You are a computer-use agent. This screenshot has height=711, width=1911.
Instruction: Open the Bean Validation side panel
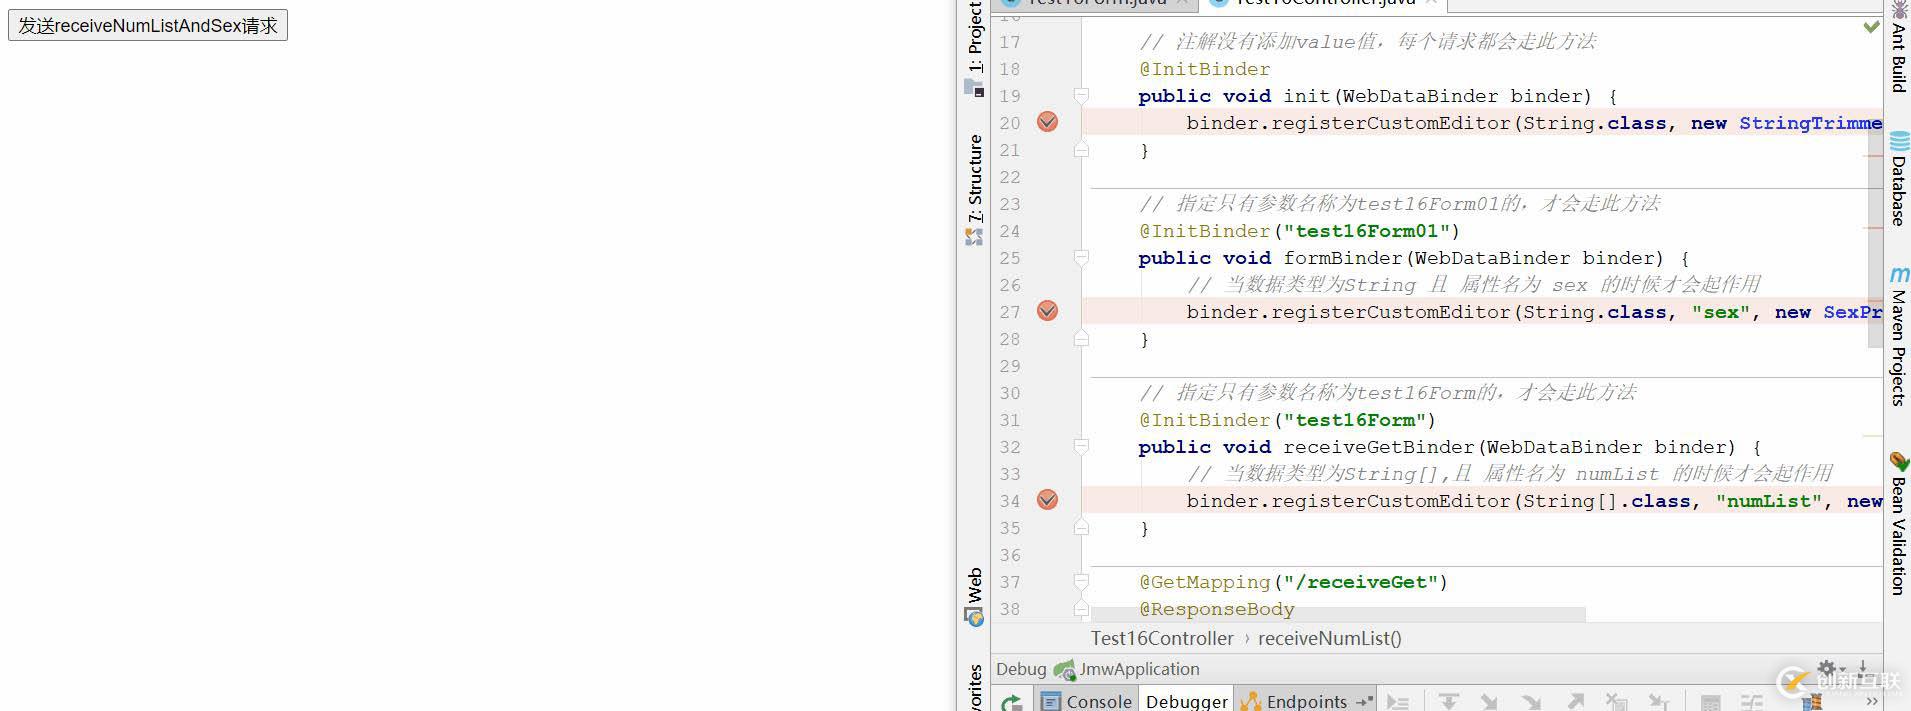coord(1898,535)
